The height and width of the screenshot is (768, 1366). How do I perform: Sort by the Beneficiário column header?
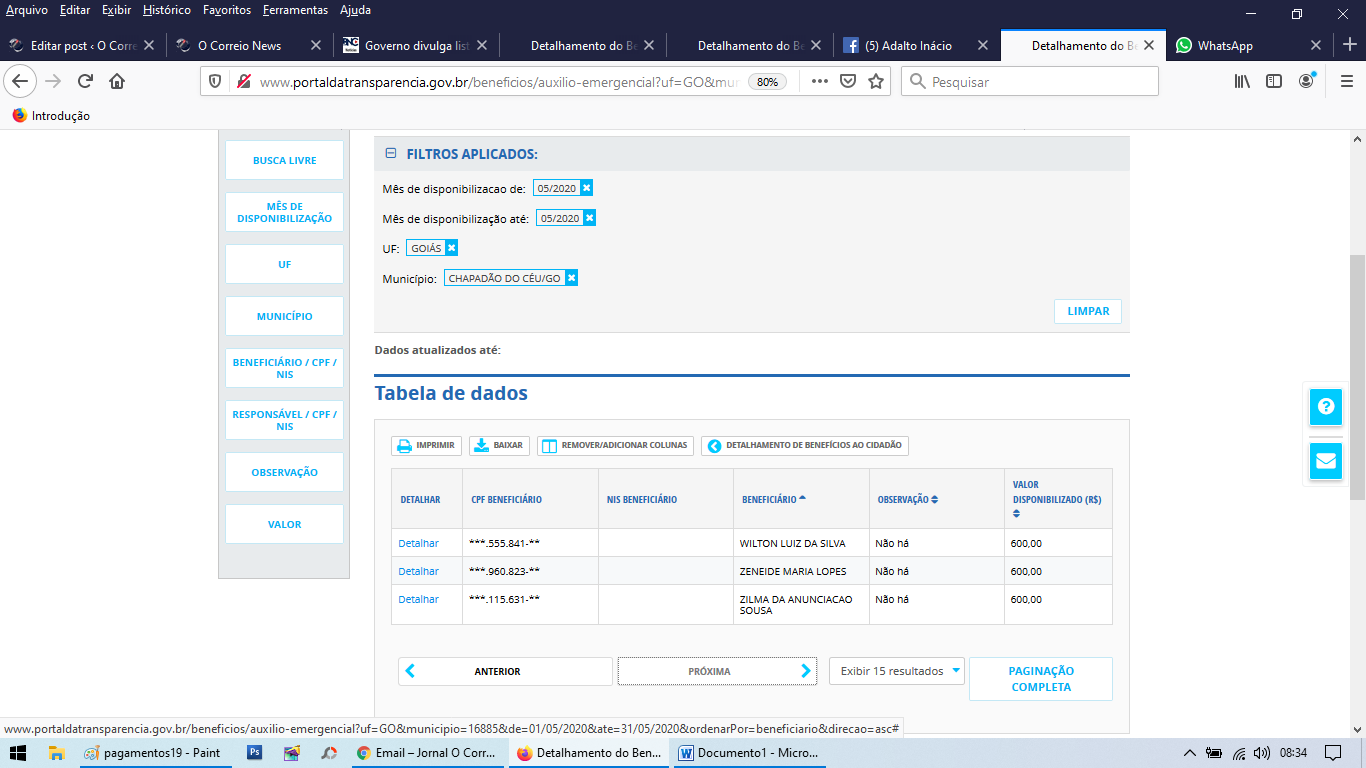tap(773, 499)
